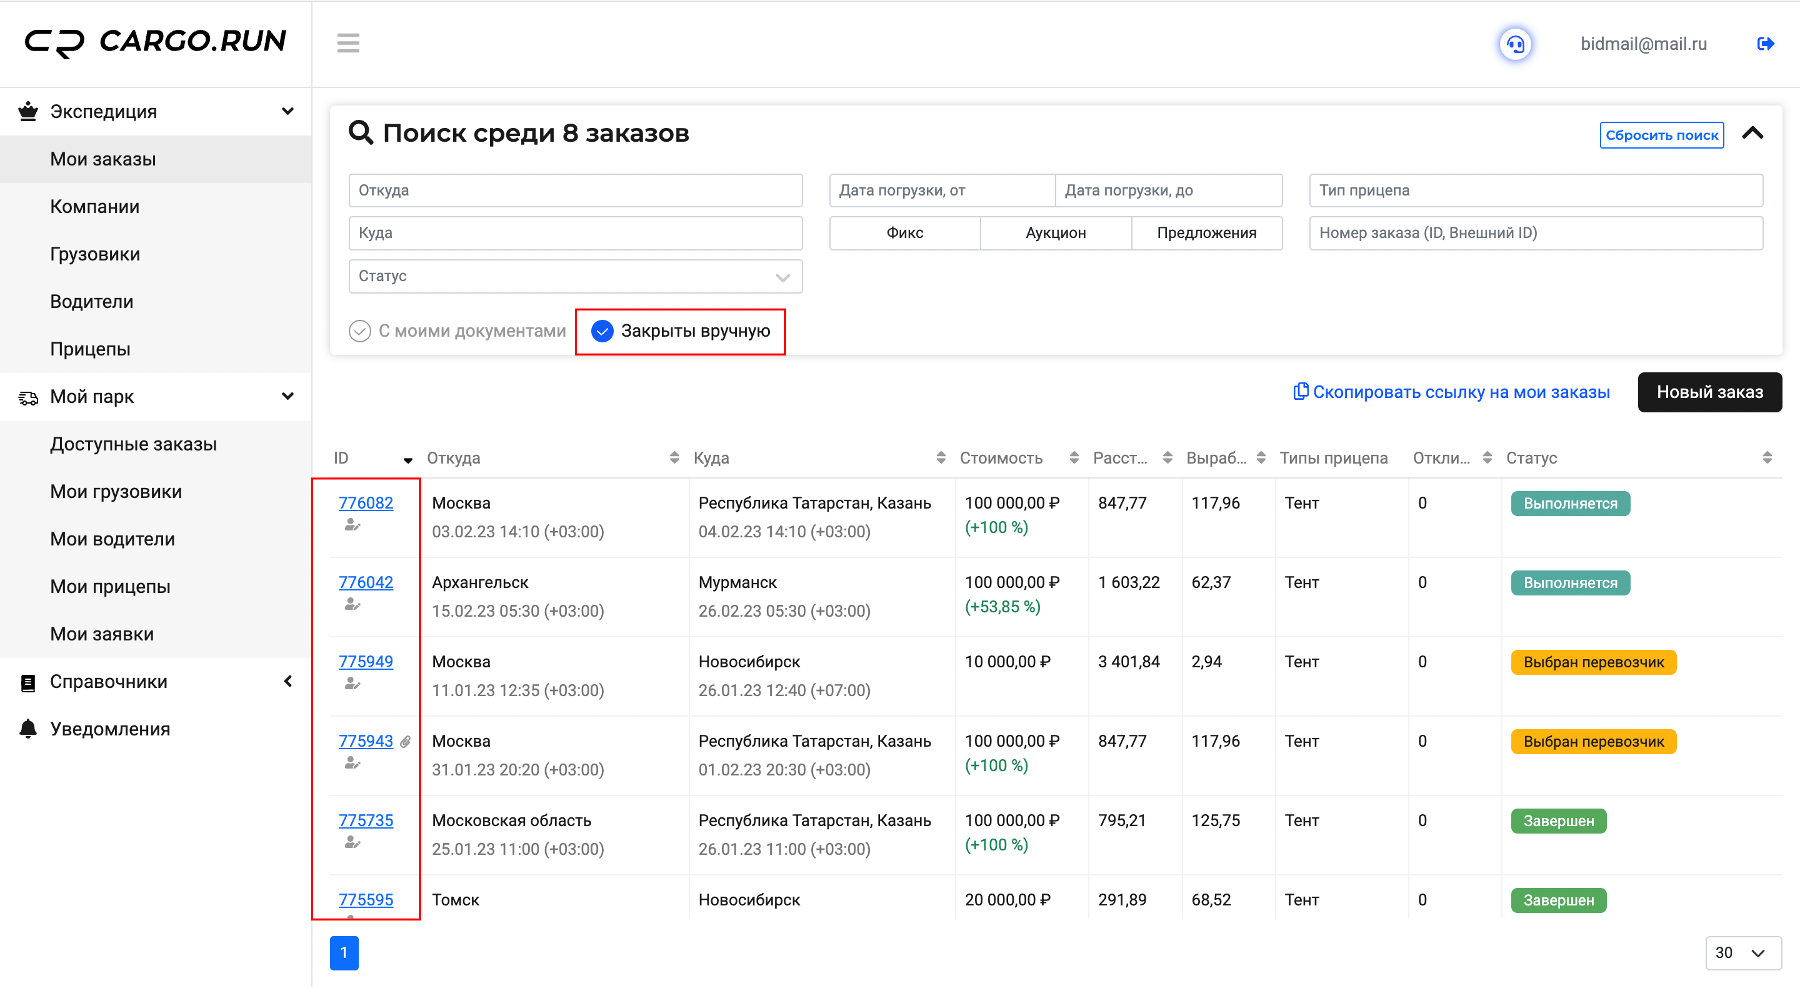
Task: Click the copy icon beside Скопировать ссылку
Action: coord(1301,391)
